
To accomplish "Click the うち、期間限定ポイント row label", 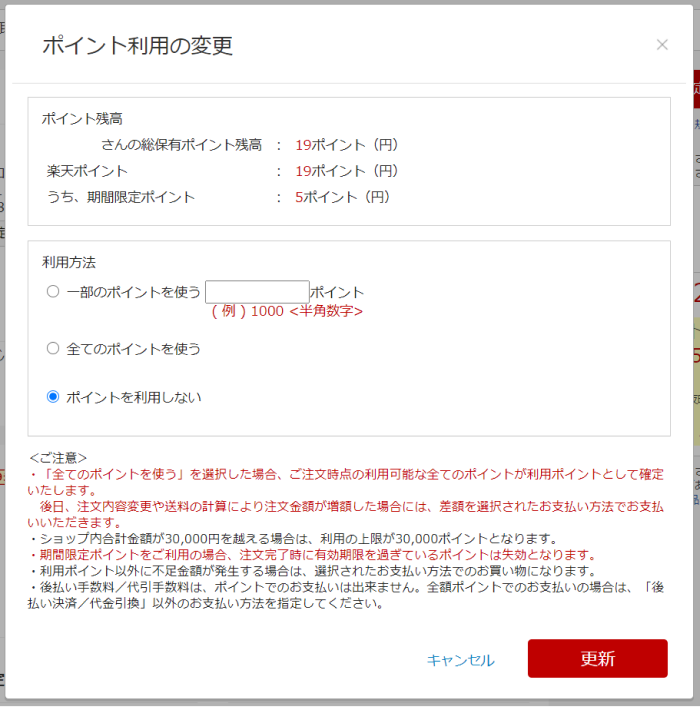I will click(x=121, y=197).
